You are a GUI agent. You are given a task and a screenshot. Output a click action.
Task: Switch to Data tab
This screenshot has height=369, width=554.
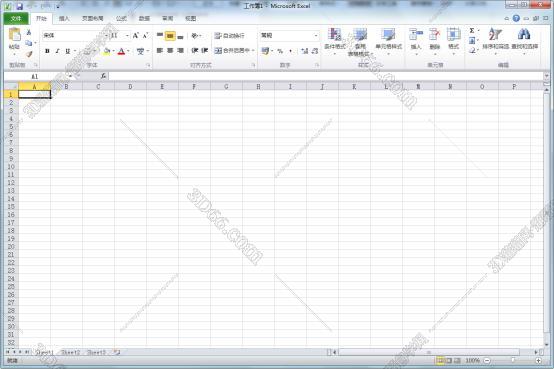click(144, 18)
